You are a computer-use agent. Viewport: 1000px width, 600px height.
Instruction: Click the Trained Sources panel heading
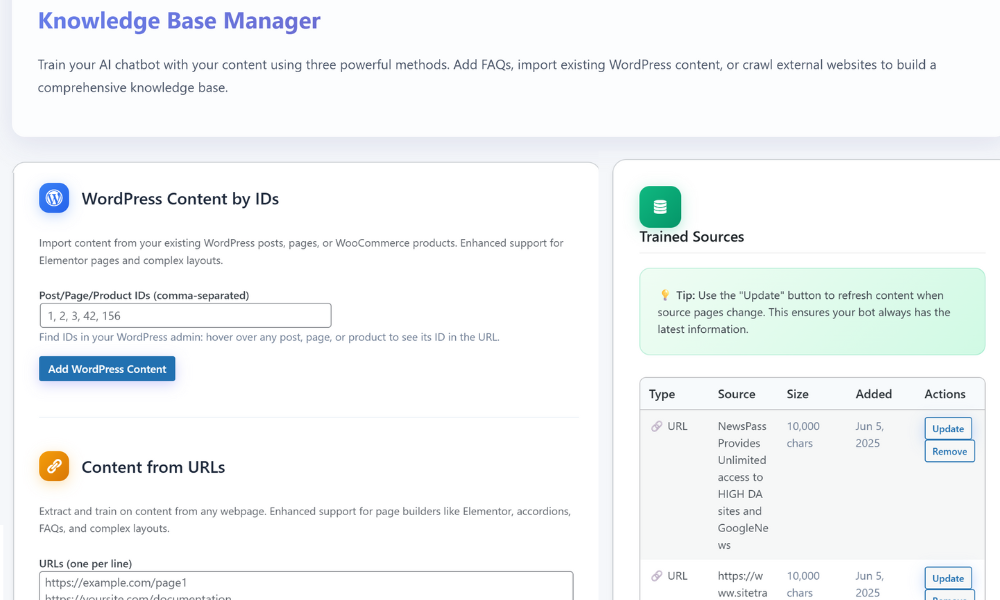691,237
